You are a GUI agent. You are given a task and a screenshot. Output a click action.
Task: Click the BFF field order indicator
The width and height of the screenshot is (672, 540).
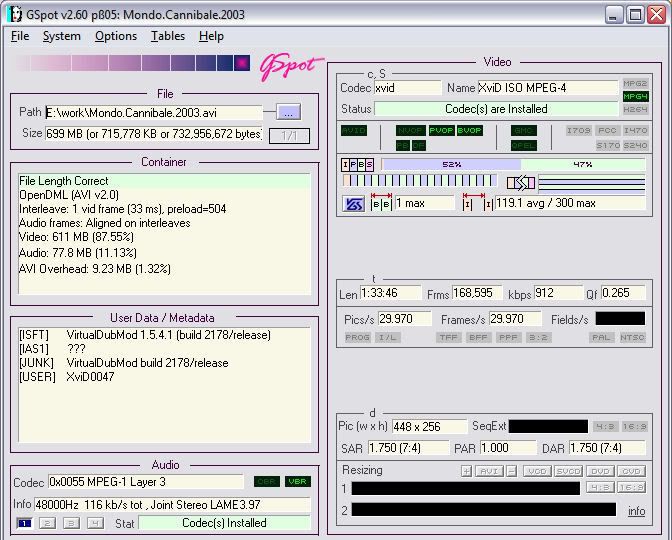pyautogui.click(x=478, y=338)
